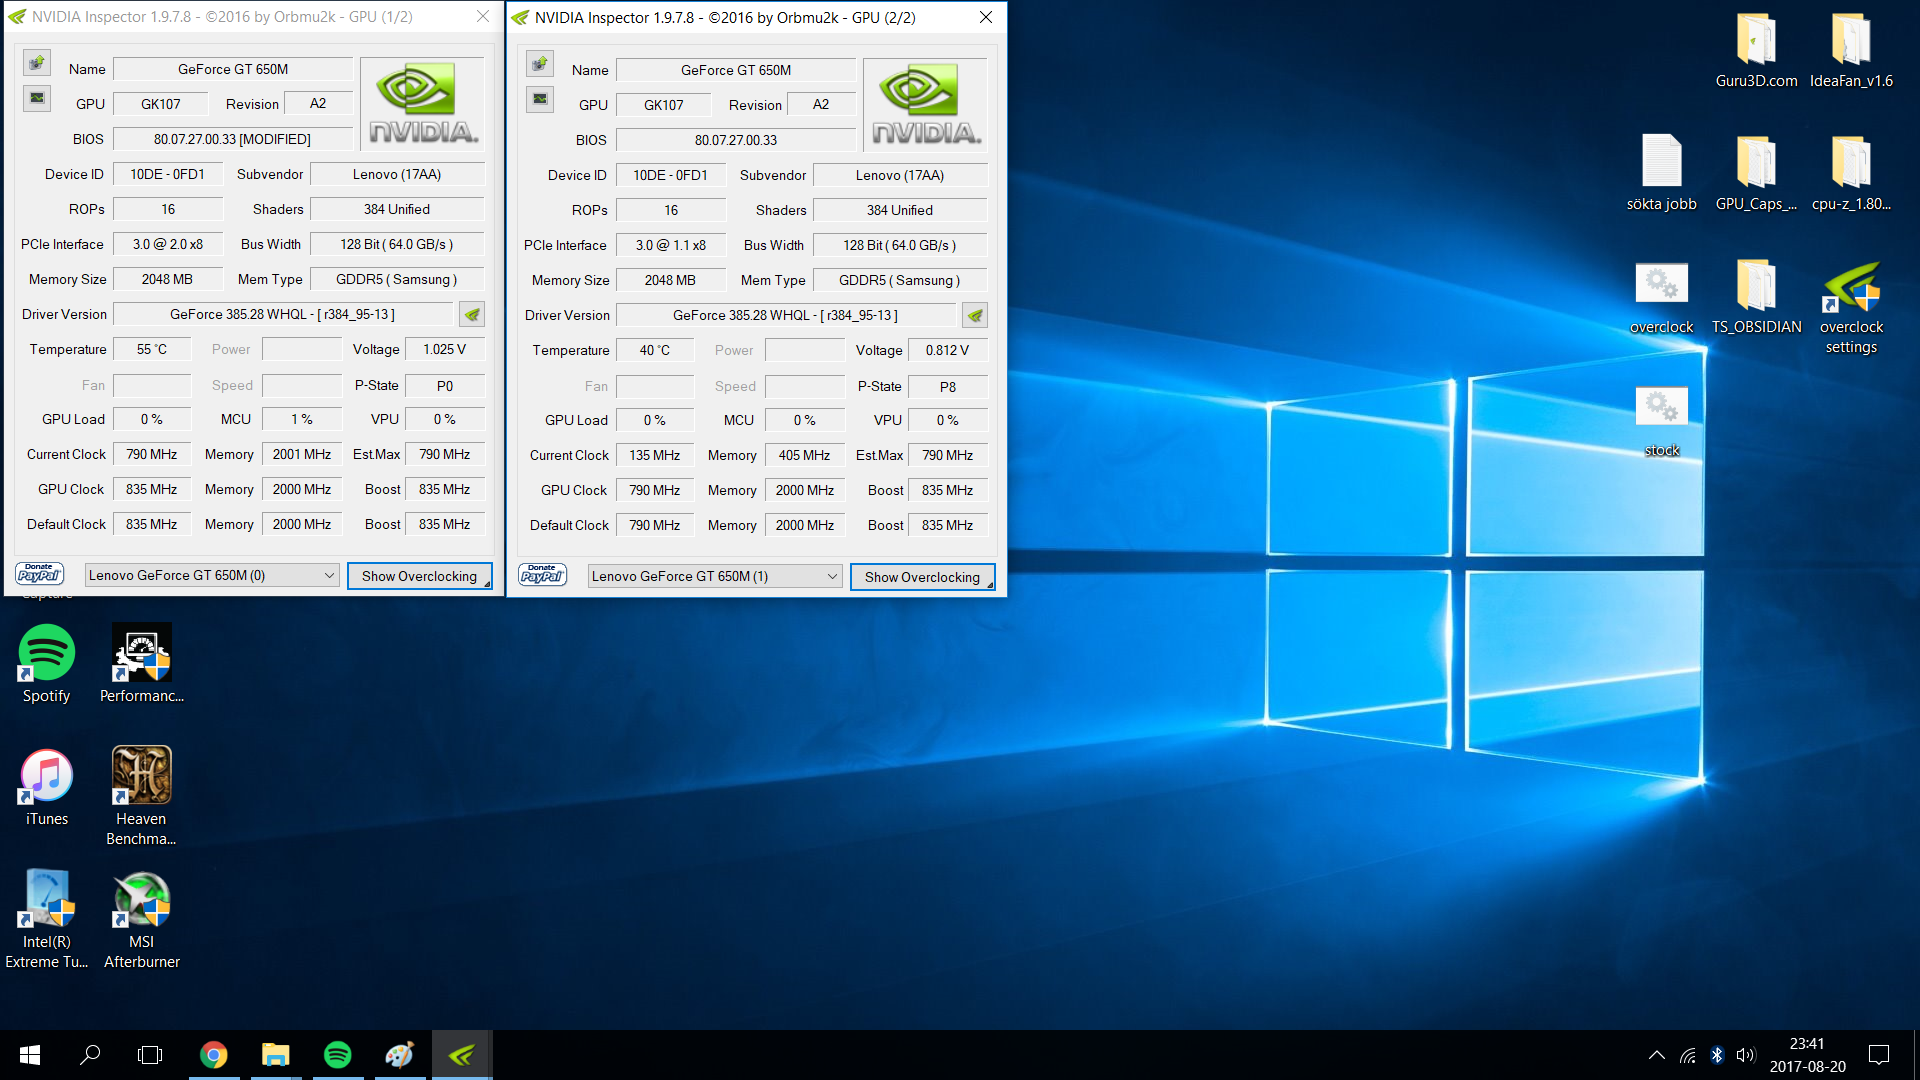The height and width of the screenshot is (1080, 1920).
Task: Click temperature display field GPU 1
Action: tap(148, 349)
